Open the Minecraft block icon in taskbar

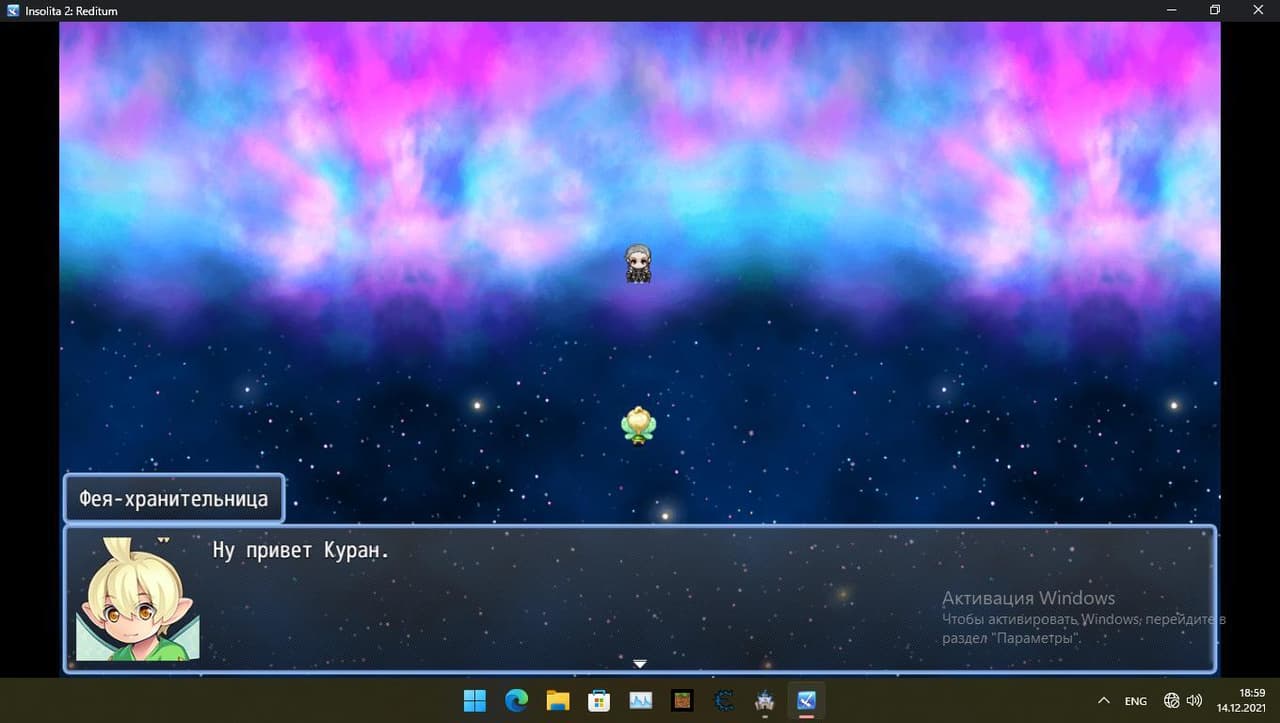click(681, 700)
